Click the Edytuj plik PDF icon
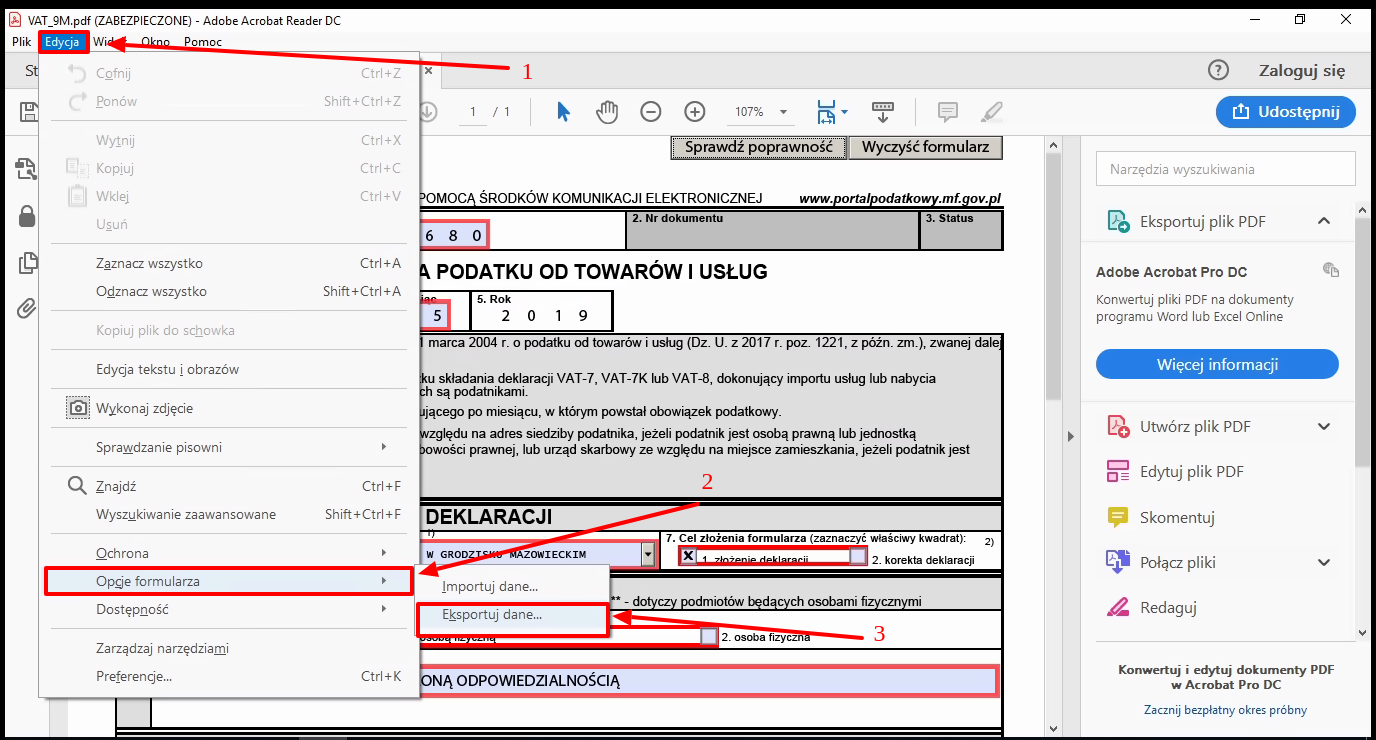This screenshot has width=1376, height=740. point(1118,471)
